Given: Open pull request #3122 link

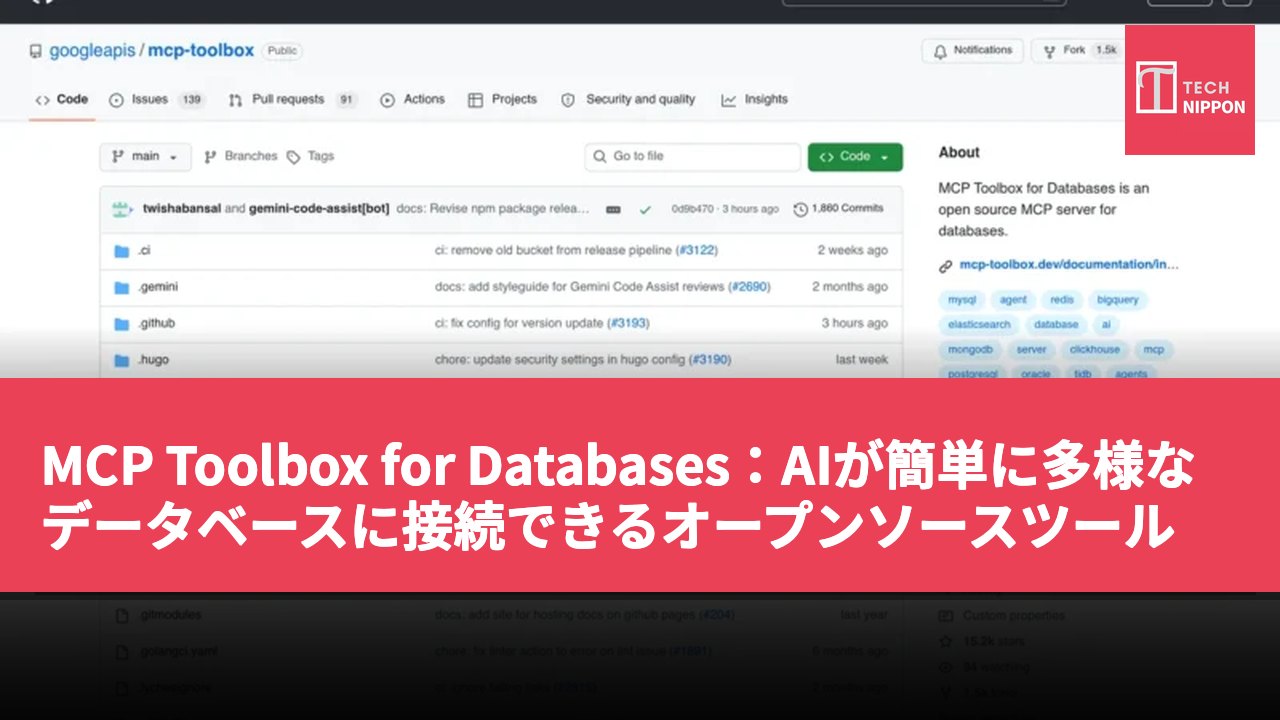Looking at the screenshot, I should tap(697, 251).
